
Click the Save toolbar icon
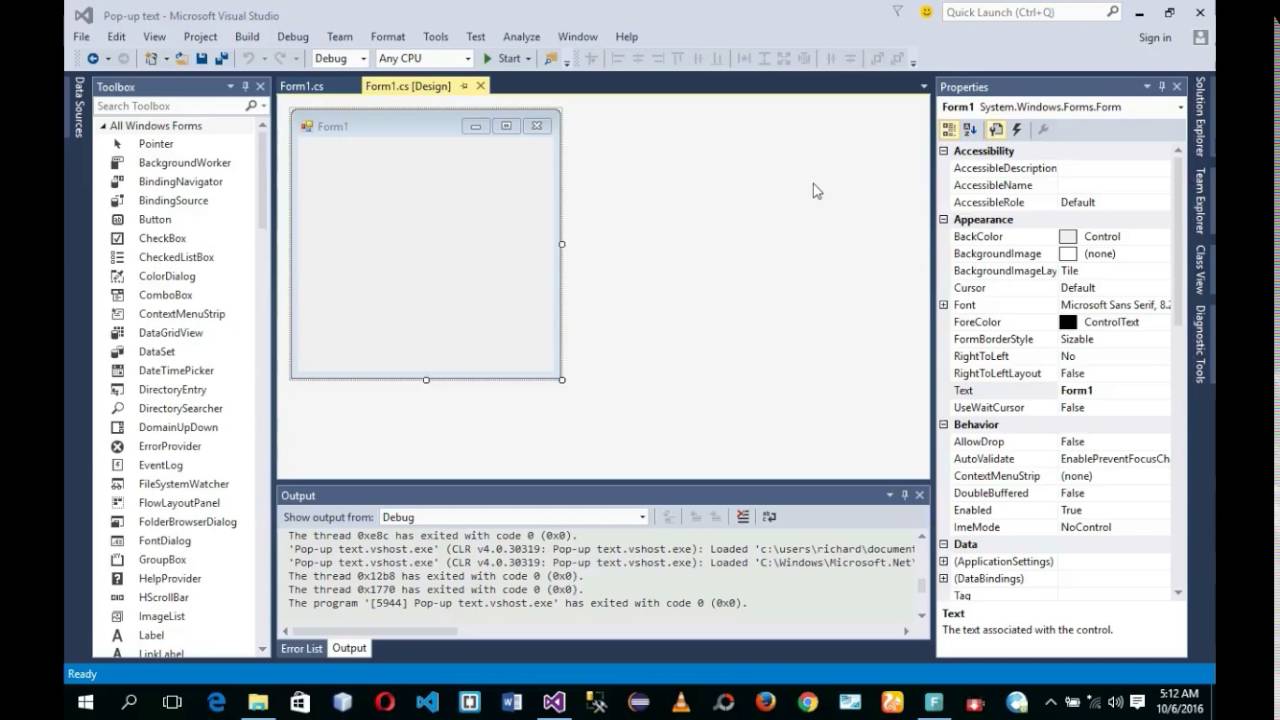tap(202, 58)
